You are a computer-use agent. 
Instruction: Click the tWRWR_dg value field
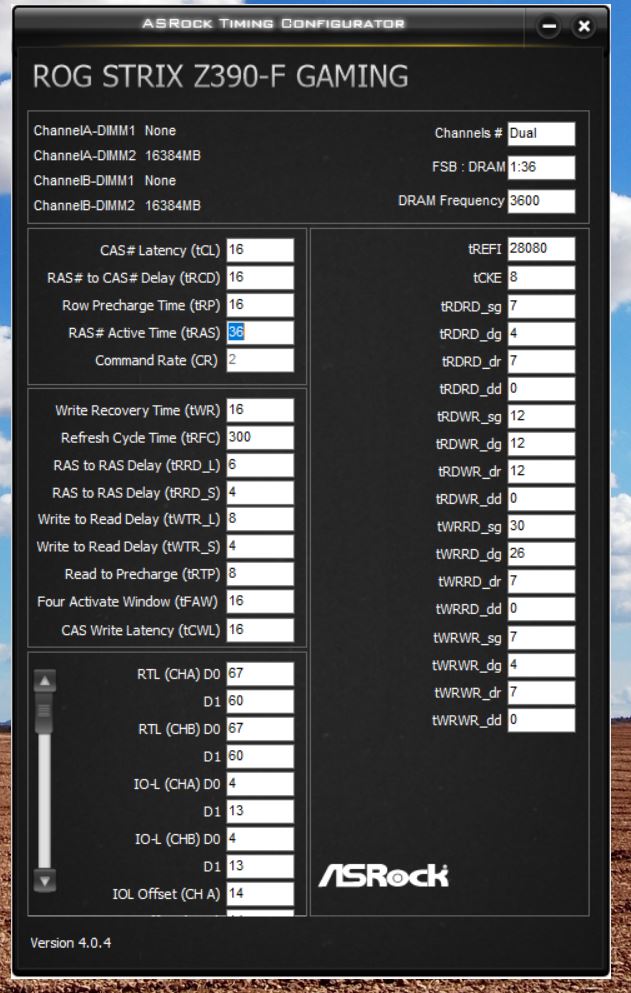click(541, 665)
